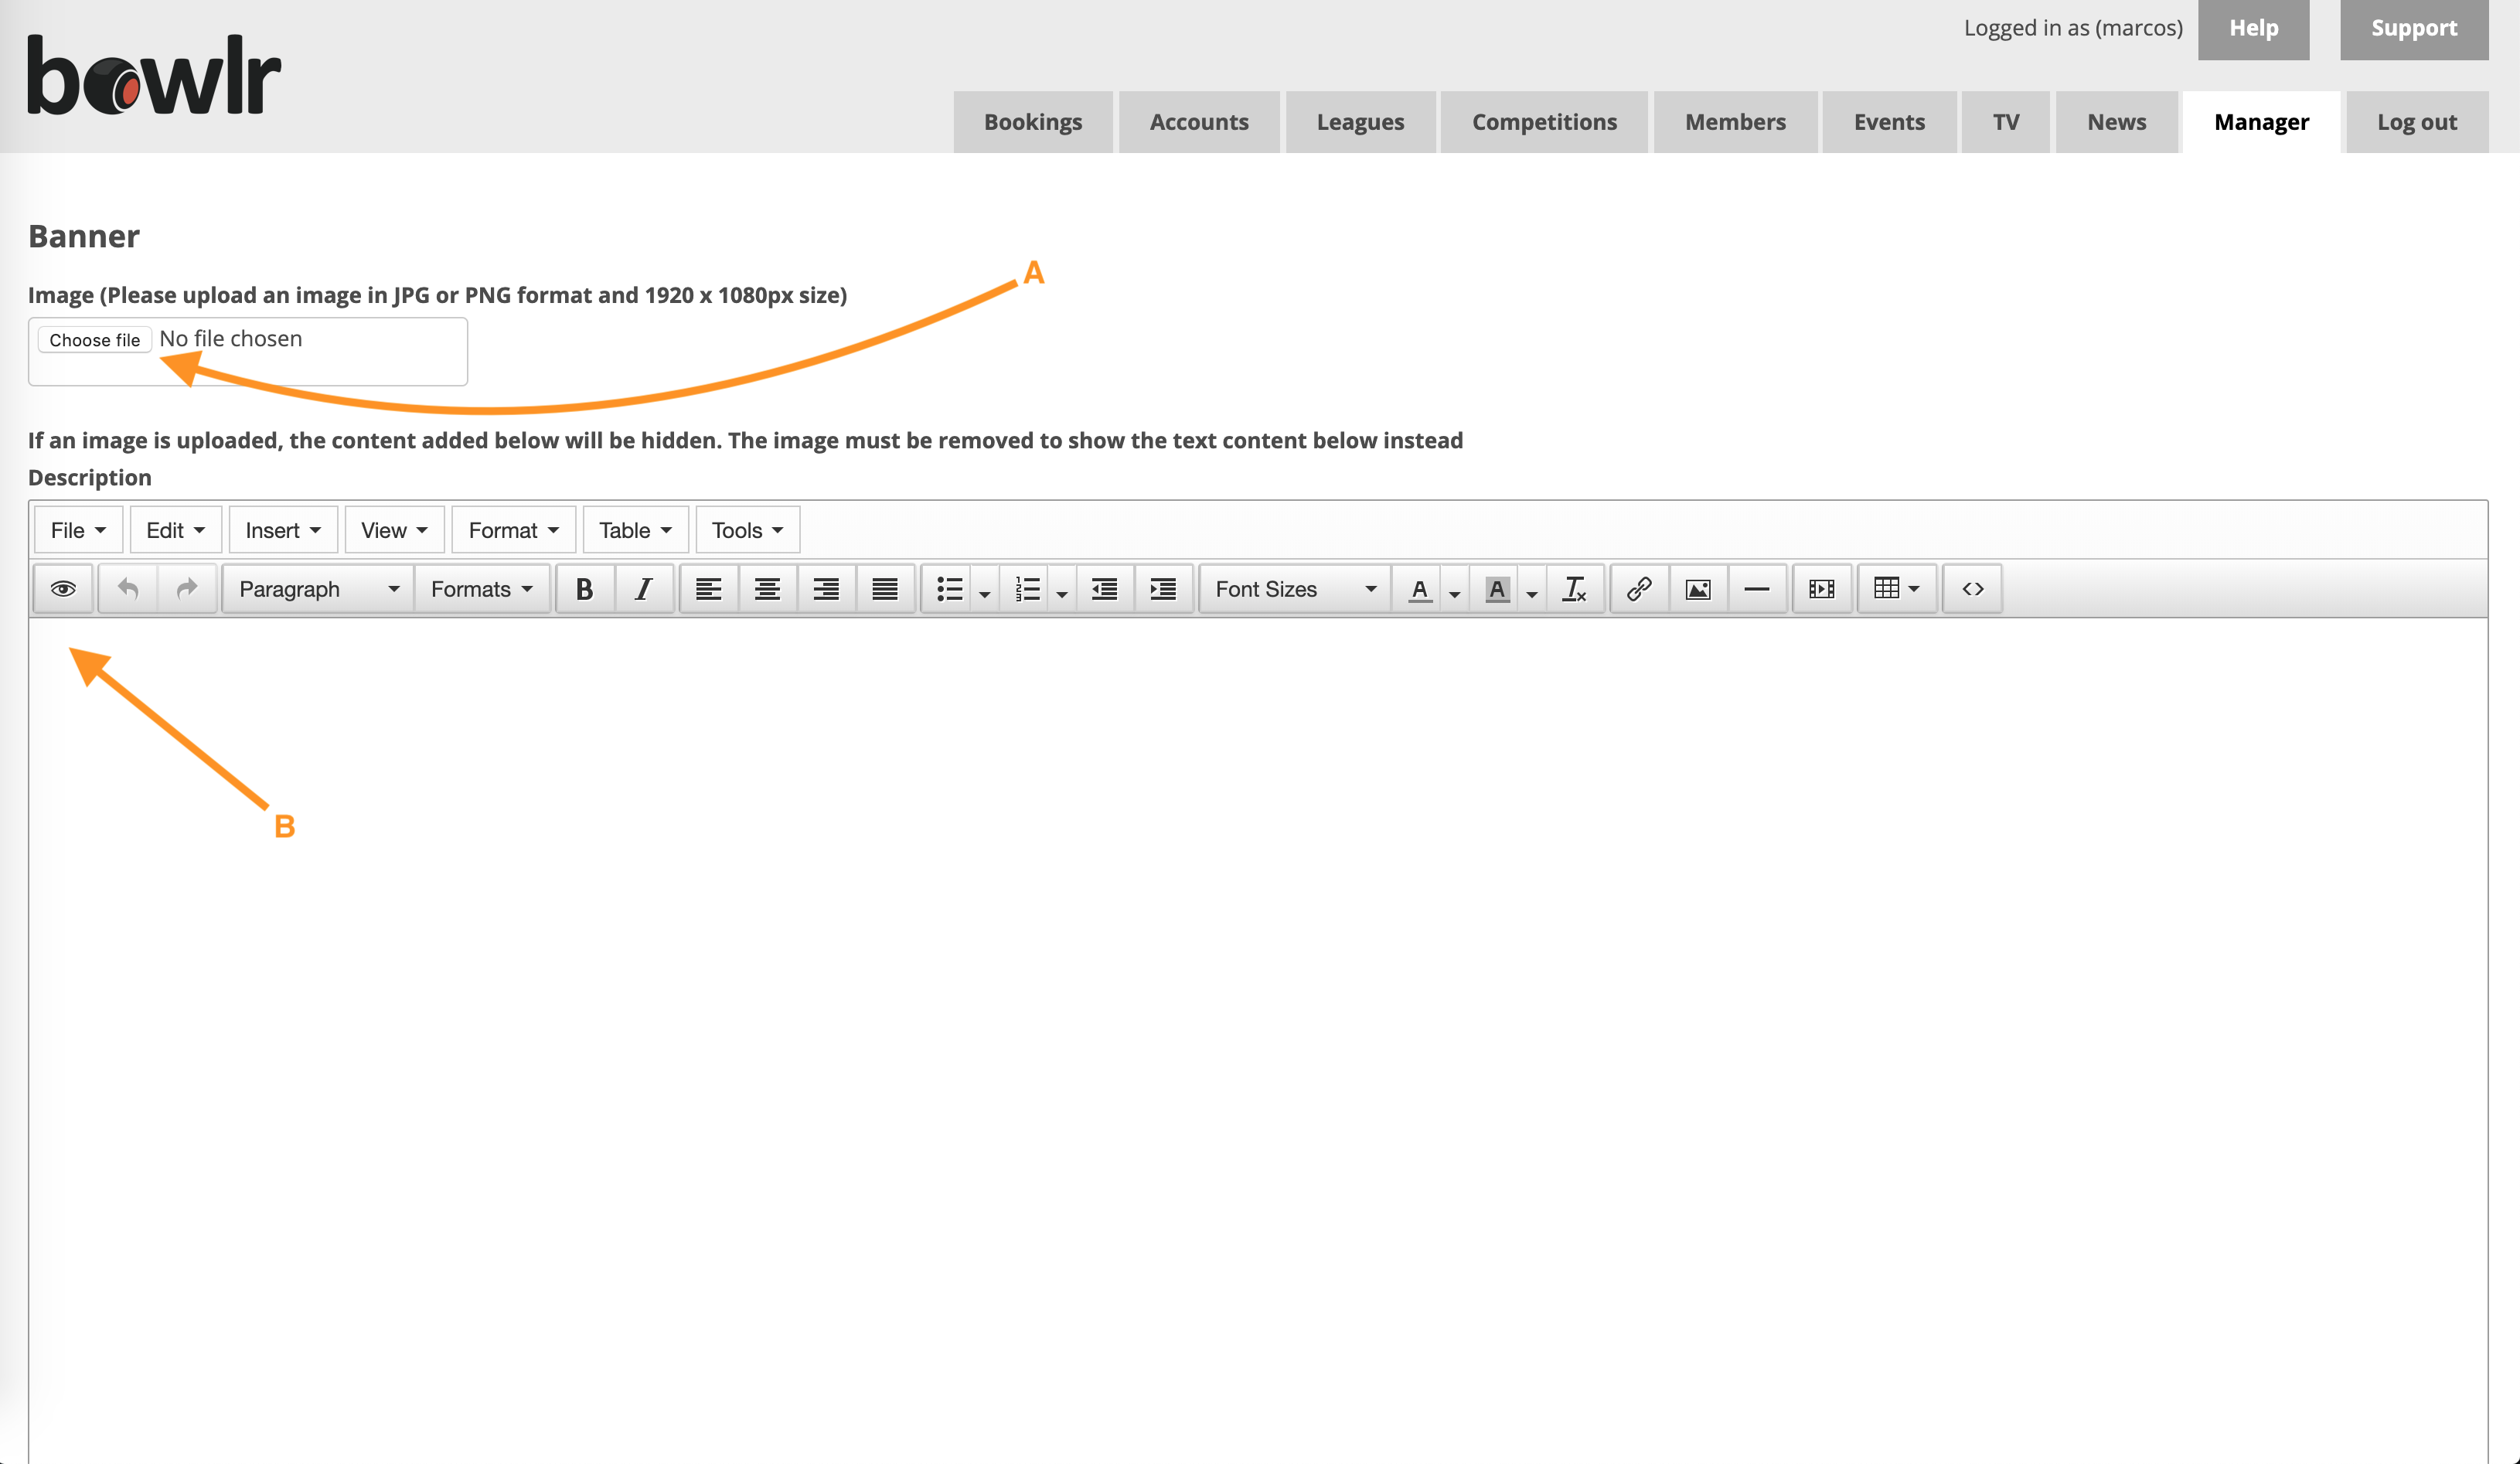Go to the Accounts tab
Screen dimensions: 2520x1464
pyautogui.click(x=1199, y=122)
